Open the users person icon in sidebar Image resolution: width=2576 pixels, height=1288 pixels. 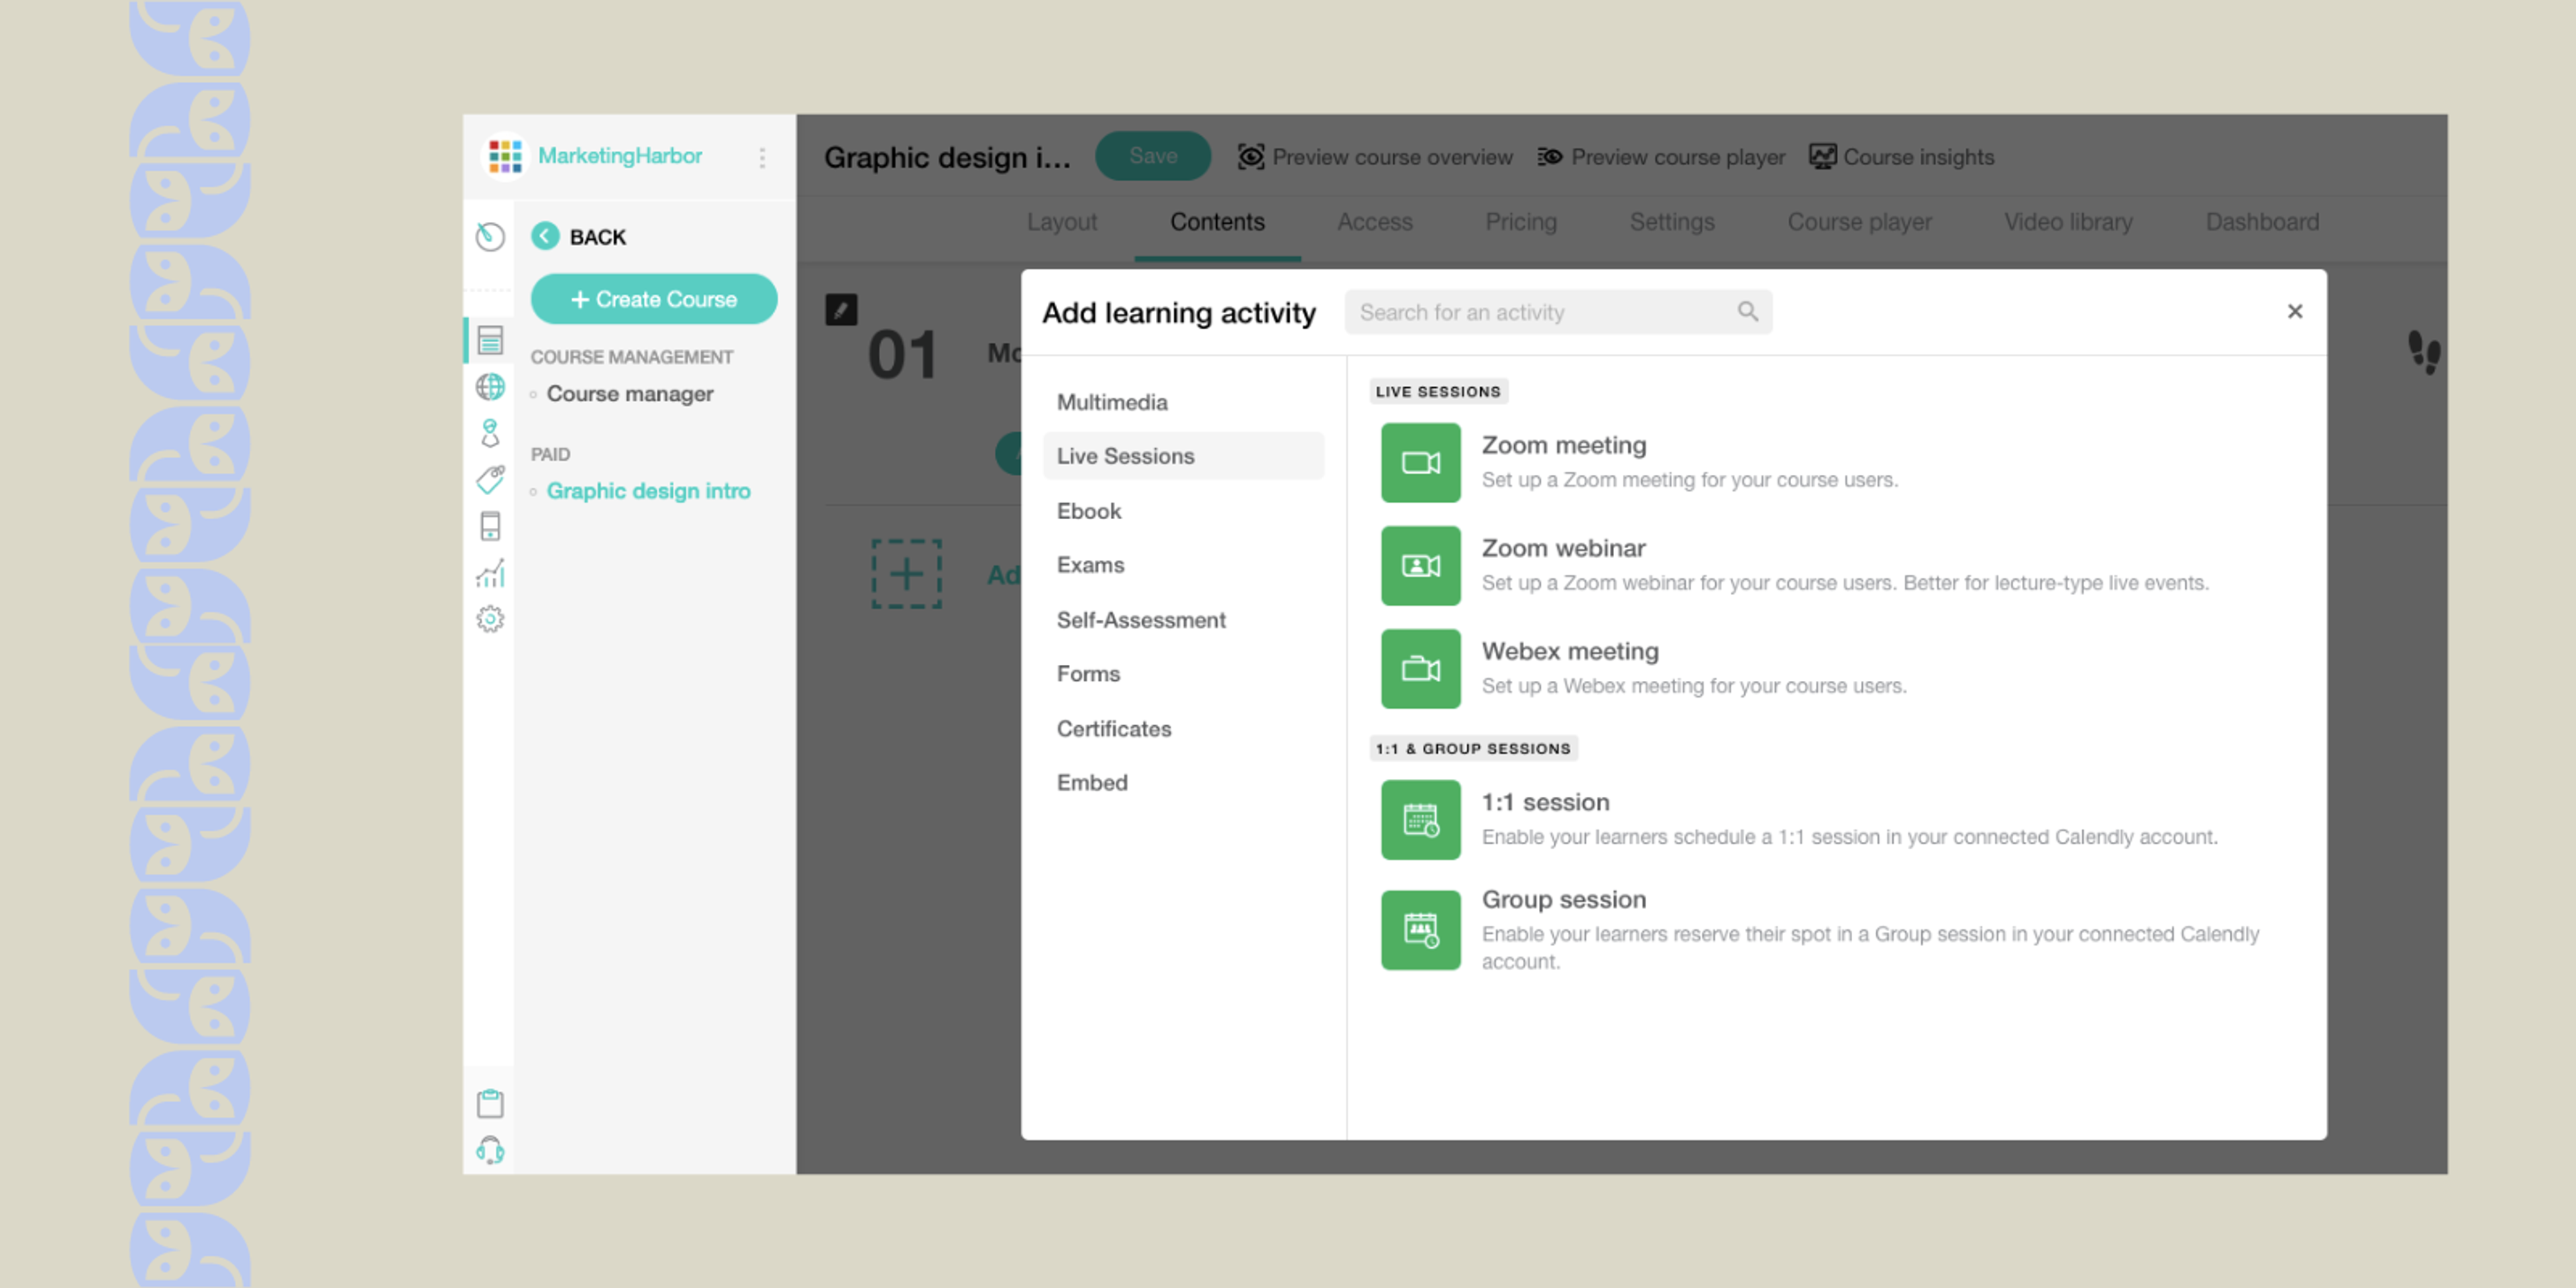point(490,433)
